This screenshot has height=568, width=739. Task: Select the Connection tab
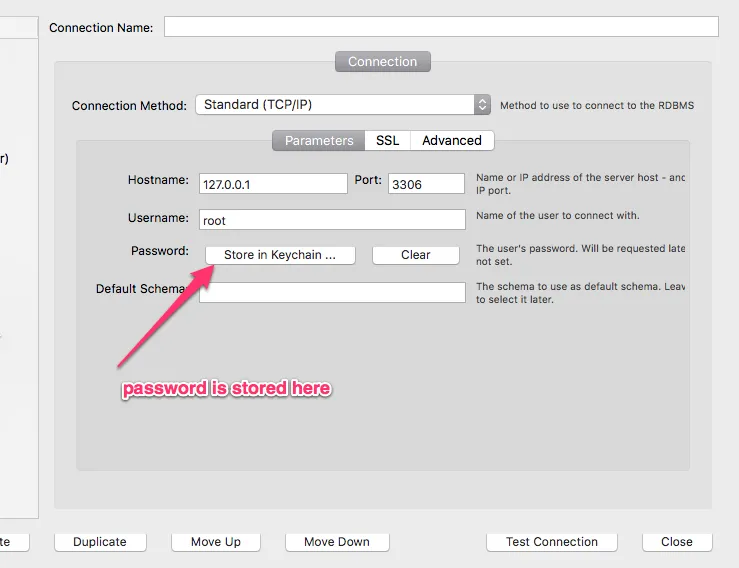pos(383,62)
